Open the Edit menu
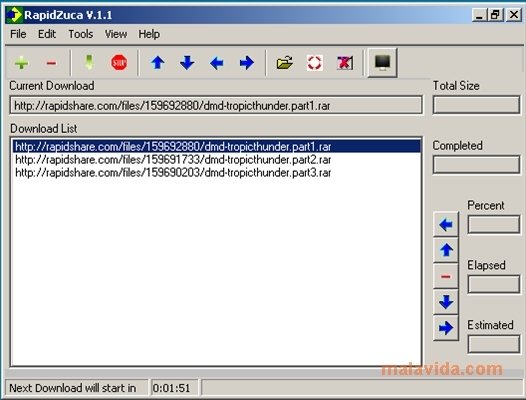The image size is (526, 400). click(x=47, y=34)
